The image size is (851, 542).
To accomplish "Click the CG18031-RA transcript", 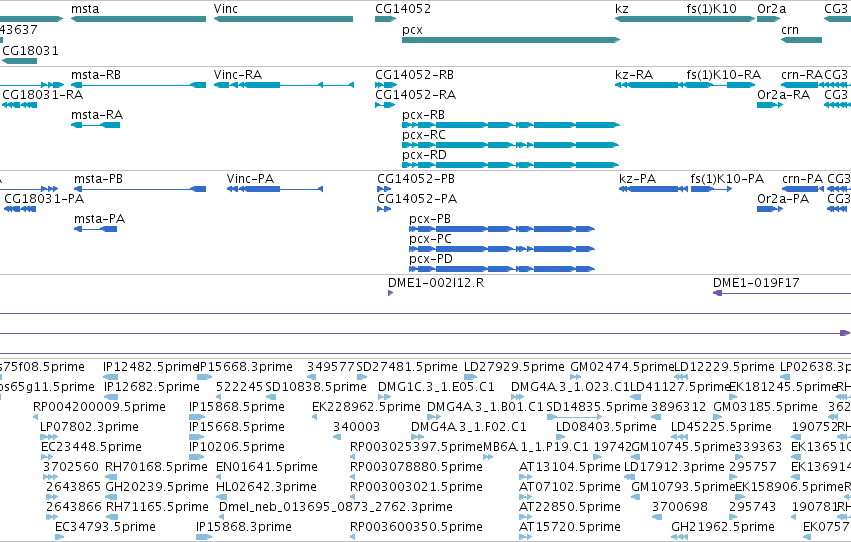I will 20,105.
